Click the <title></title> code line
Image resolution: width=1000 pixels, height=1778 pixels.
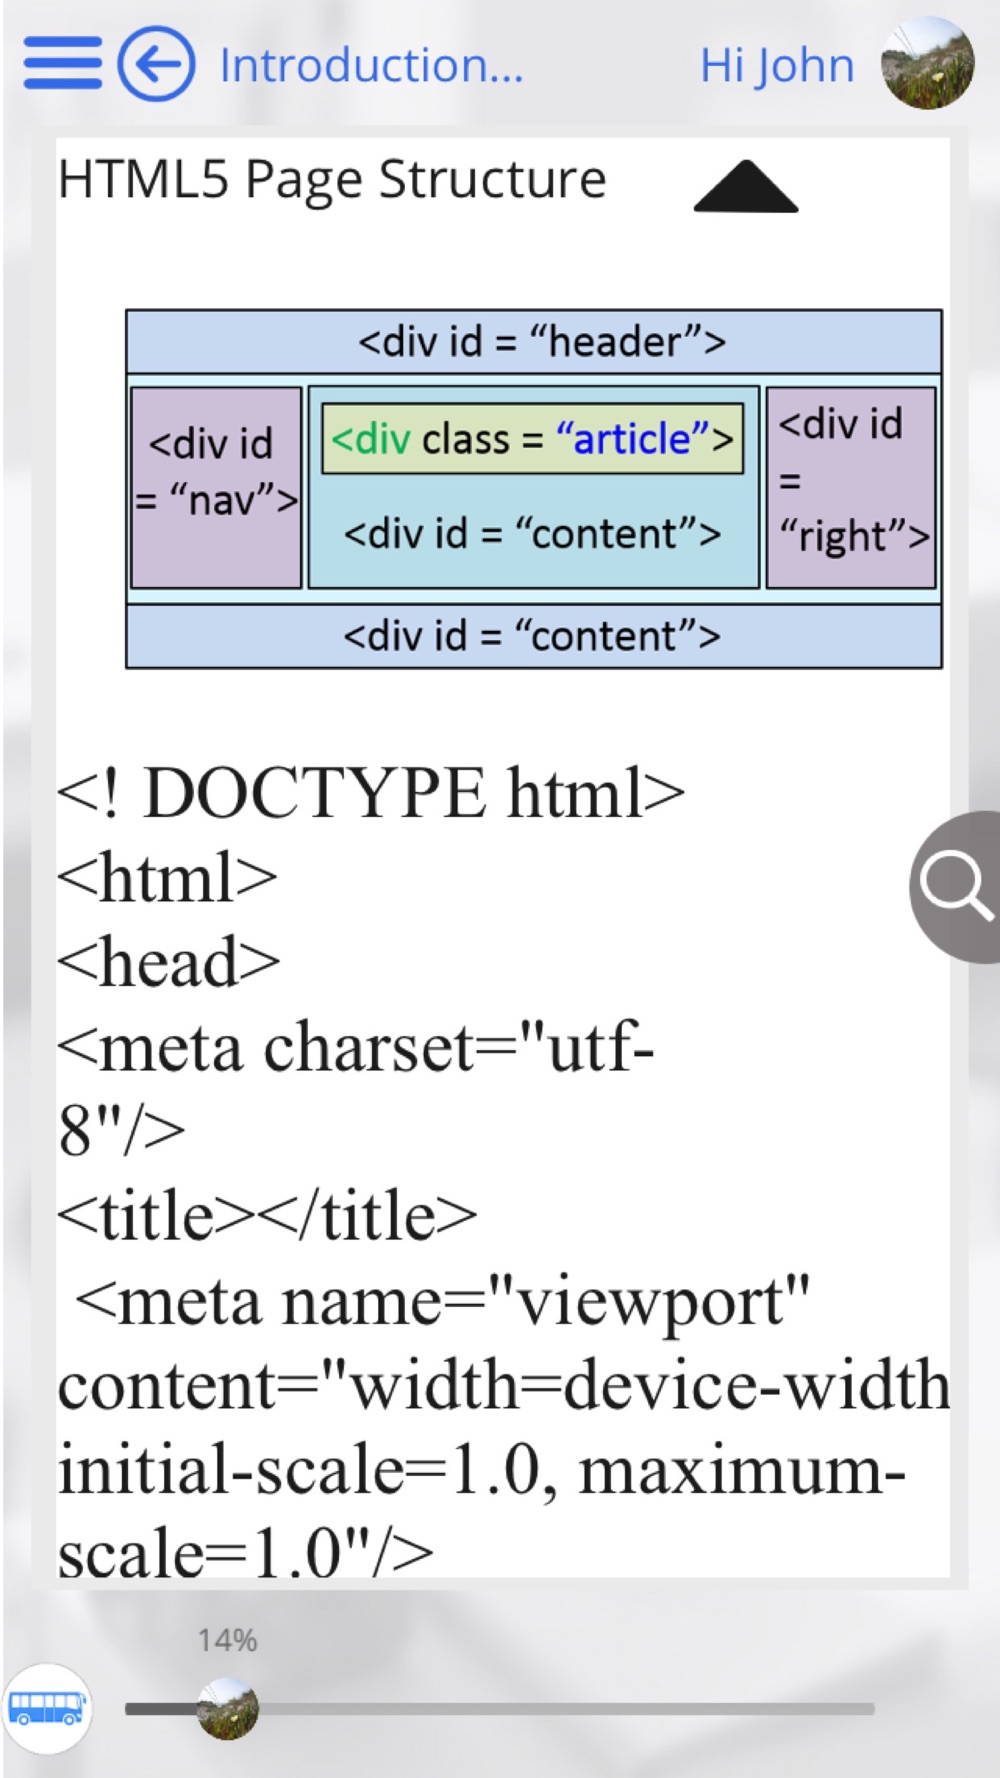(267, 1216)
